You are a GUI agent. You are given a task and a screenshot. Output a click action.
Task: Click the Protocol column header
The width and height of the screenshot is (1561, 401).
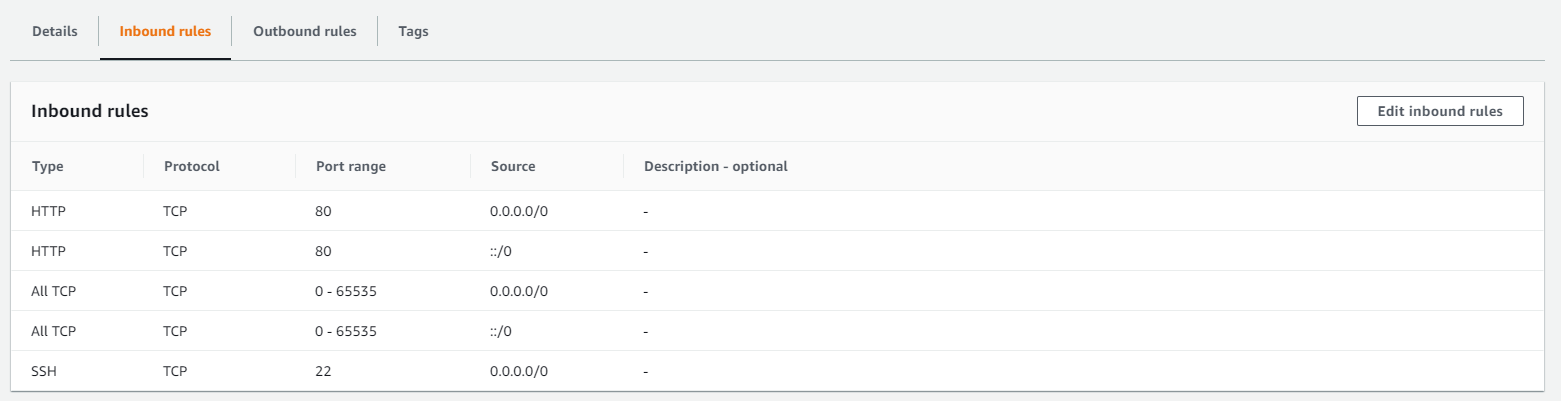pyautogui.click(x=191, y=166)
